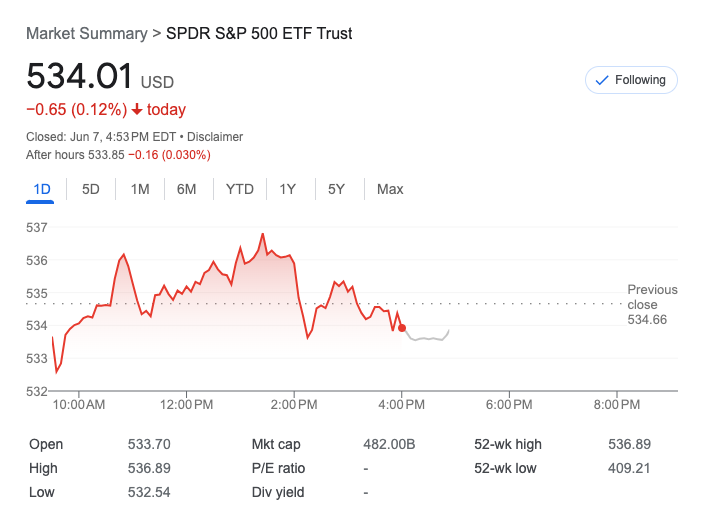Image resolution: width=708 pixels, height=514 pixels.
Task: Click the chart peak near 1:30 PM
Action: tap(263, 234)
